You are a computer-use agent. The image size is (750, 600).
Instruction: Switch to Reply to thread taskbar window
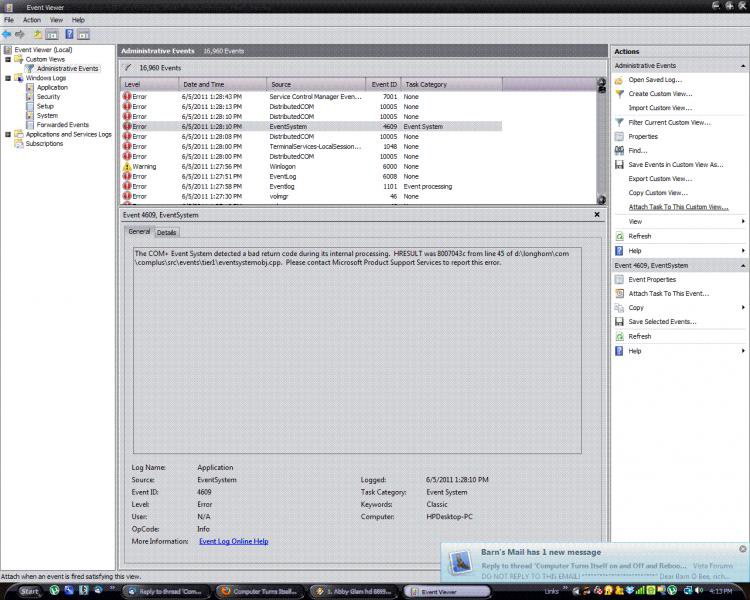point(166,591)
